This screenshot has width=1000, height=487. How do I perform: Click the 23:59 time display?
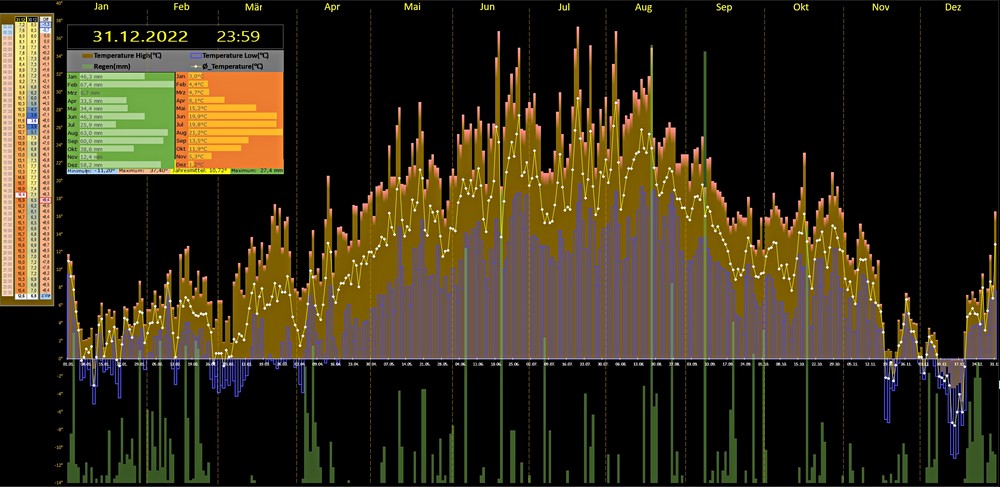pos(238,37)
